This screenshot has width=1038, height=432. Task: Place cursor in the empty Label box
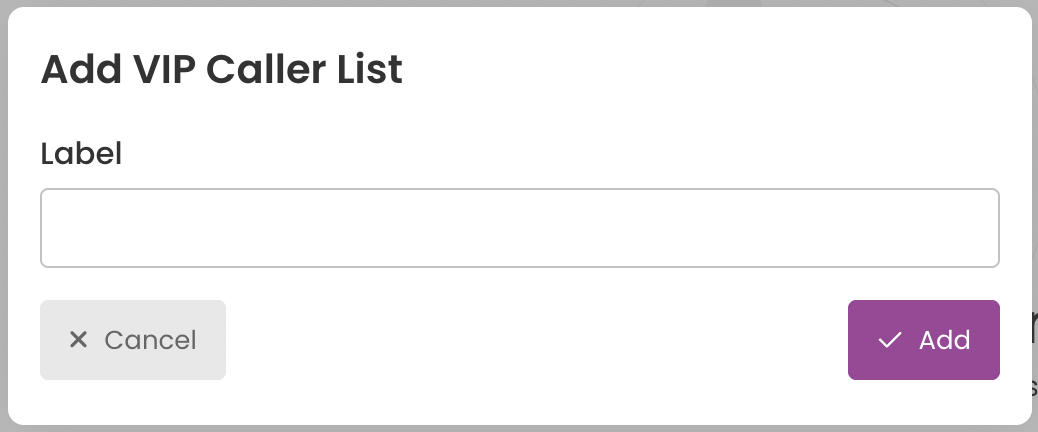[520, 228]
